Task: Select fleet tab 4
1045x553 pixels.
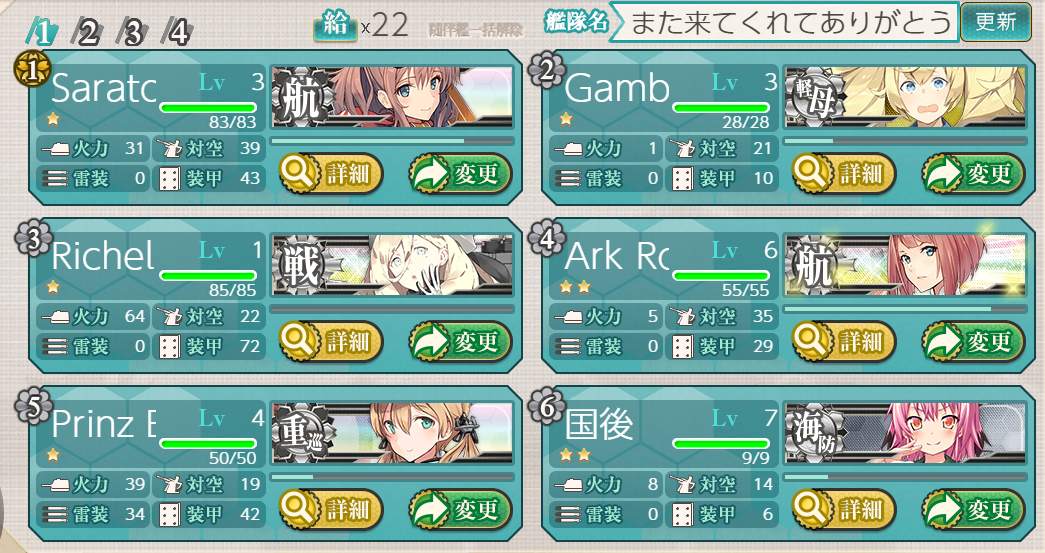Action: (x=178, y=32)
